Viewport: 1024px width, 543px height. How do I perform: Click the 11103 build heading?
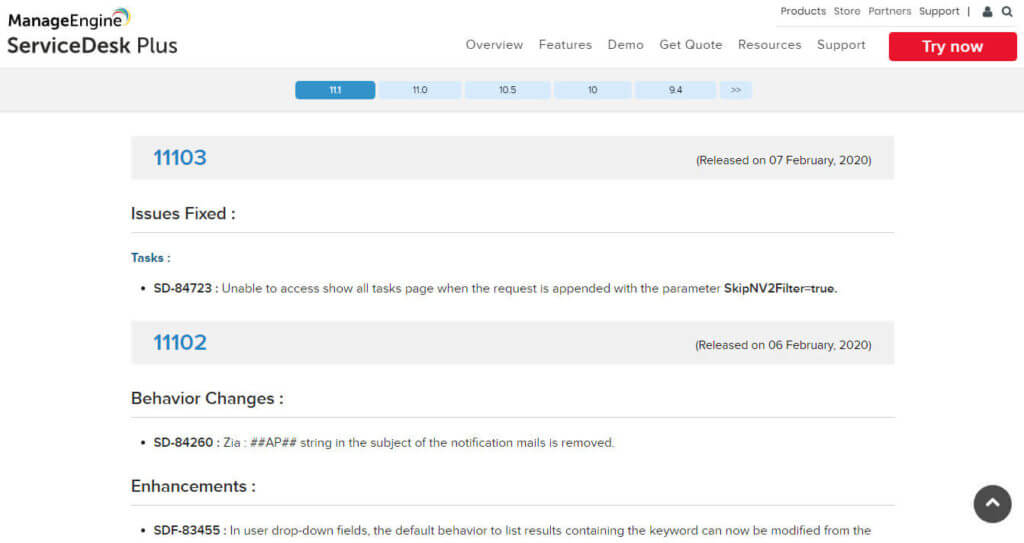180,157
